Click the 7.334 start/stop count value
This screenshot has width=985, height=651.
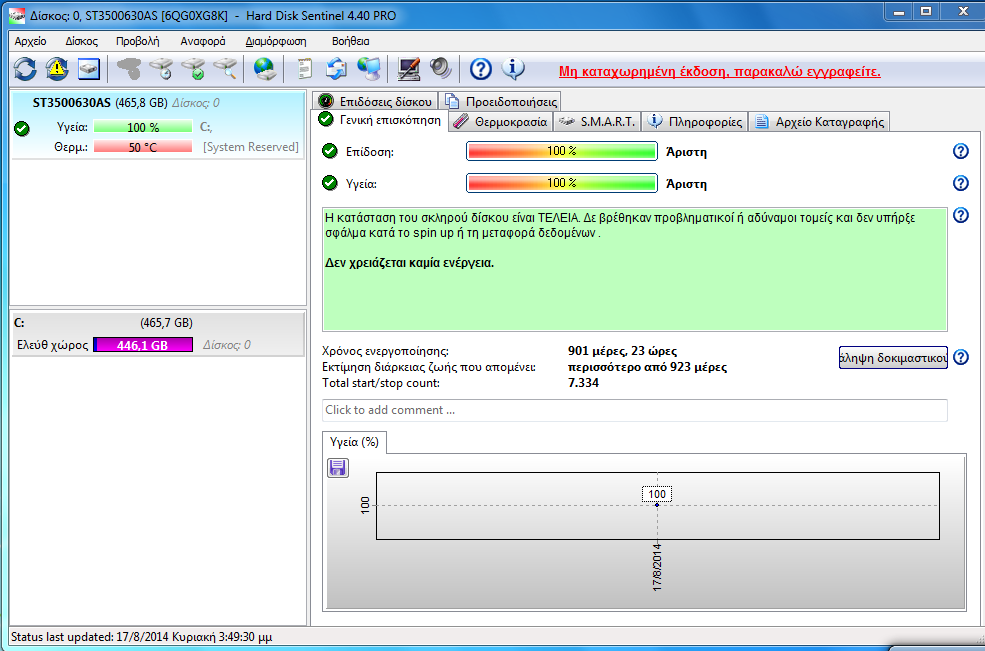pos(583,383)
